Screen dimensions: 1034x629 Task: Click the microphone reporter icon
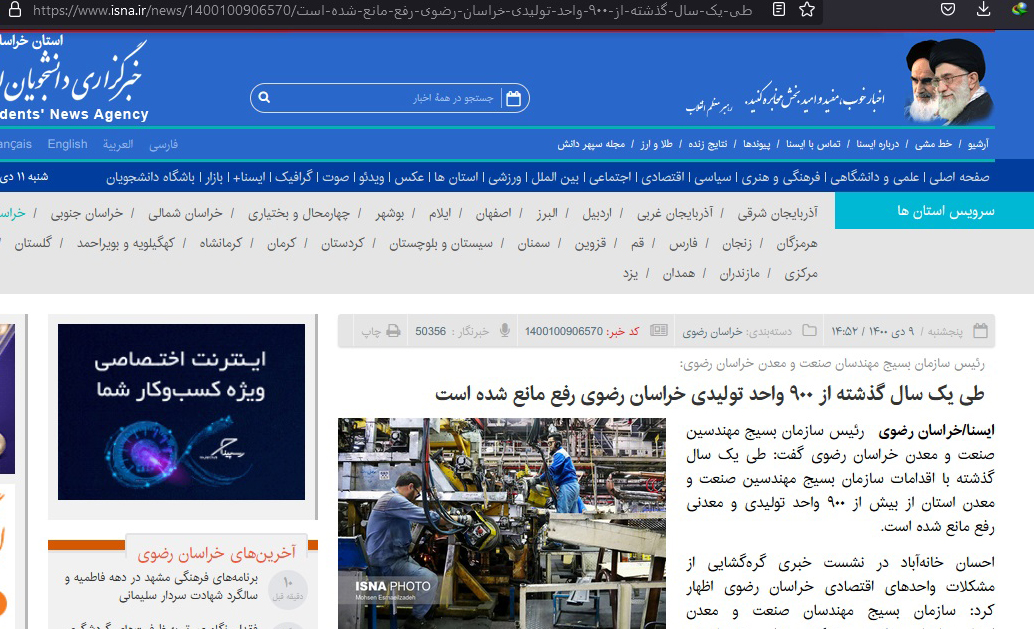[505, 331]
